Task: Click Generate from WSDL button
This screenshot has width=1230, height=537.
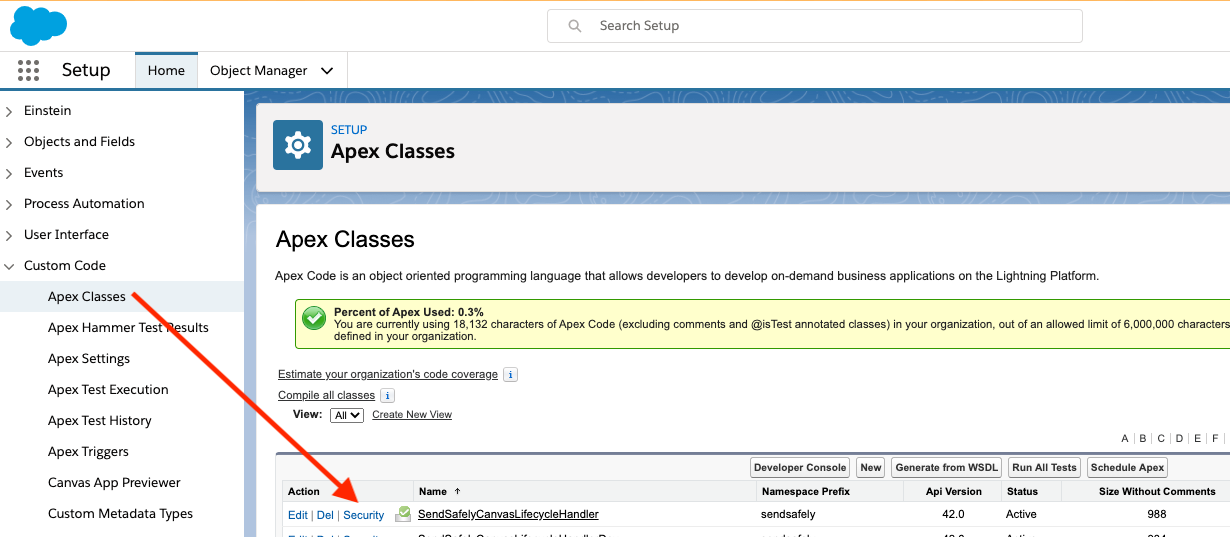Action: click(x=947, y=467)
